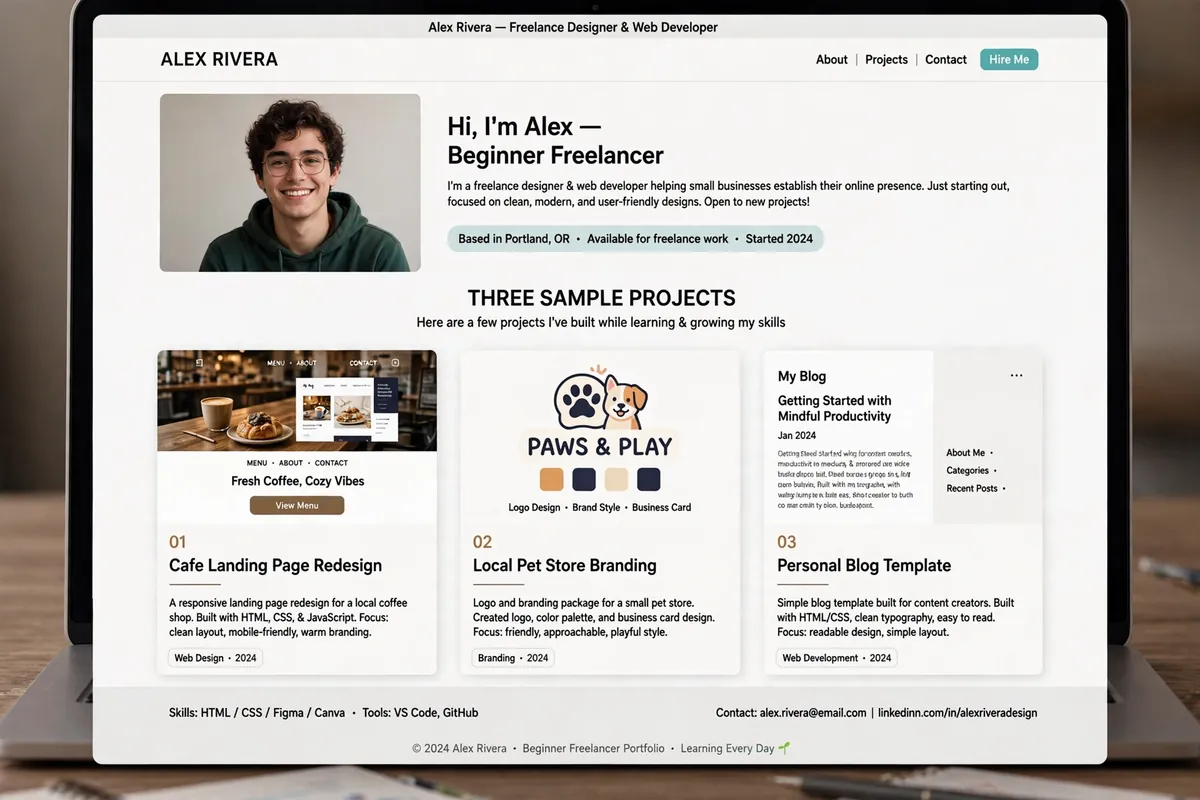1200x800 pixels.
Task: Select the orange Paws & Play color swatch
Action: pos(552,479)
